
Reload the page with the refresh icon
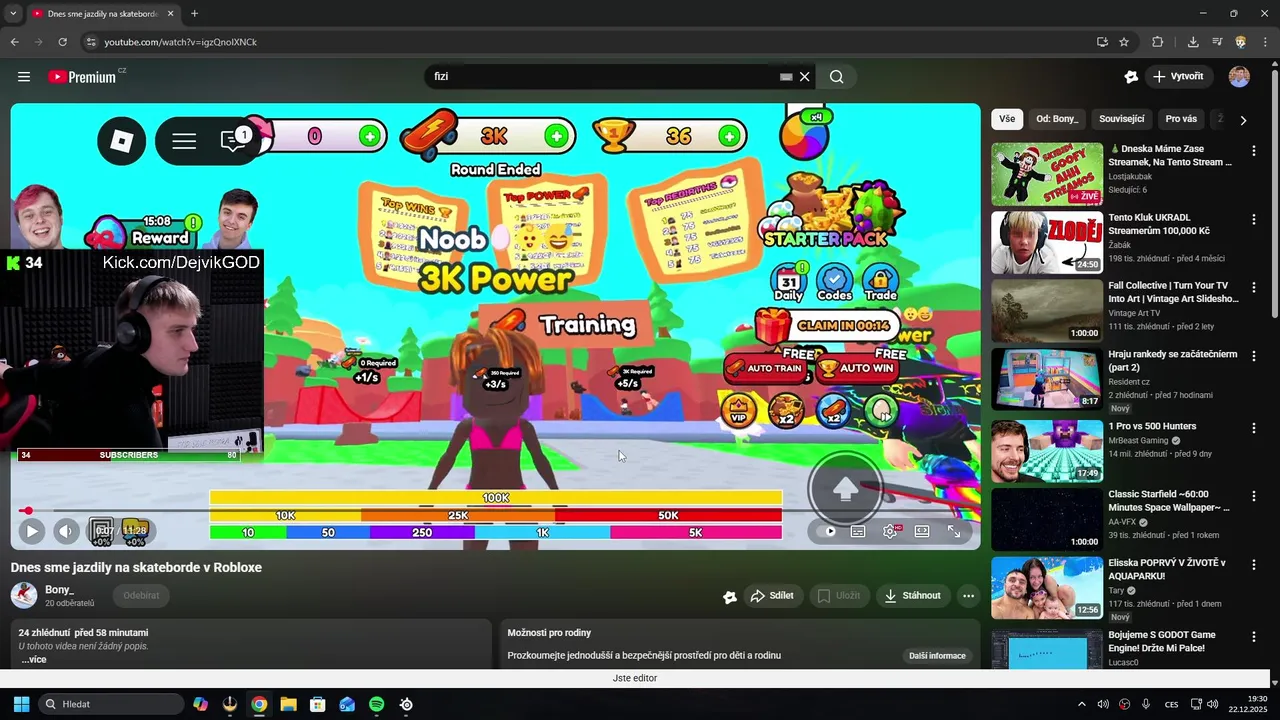click(x=62, y=42)
